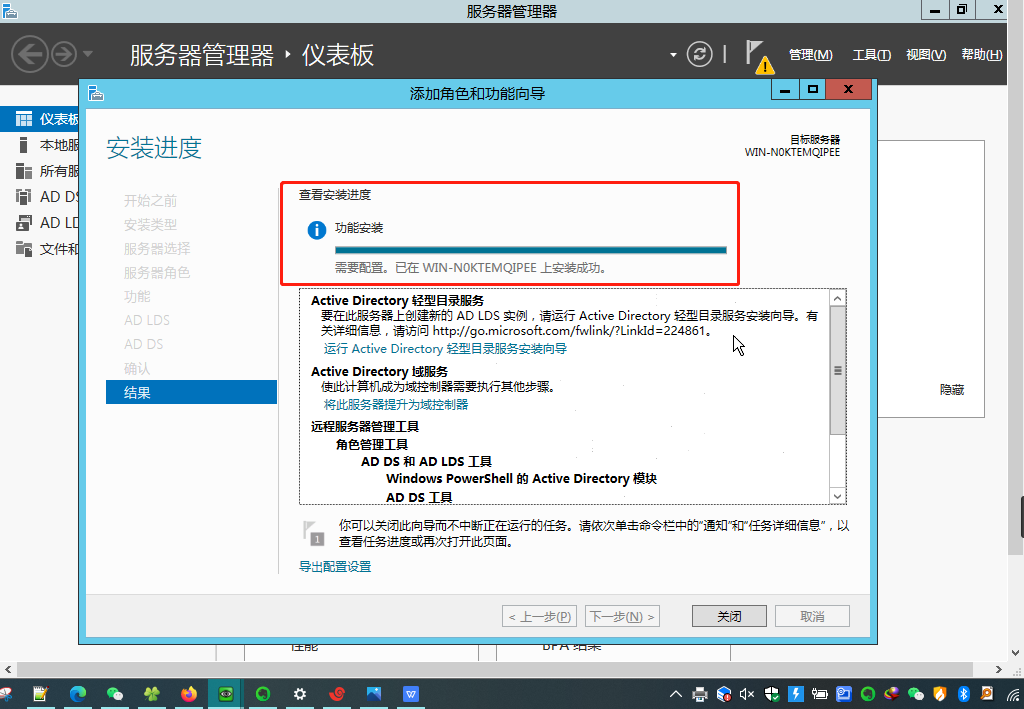Select the AD LDS sidebar item
Image resolution: width=1024 pixels, height=709 pixels.
[40, 223]
